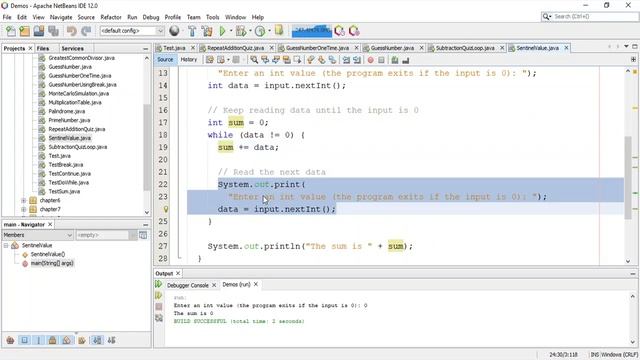Click the New File toolbar icon
The height and width of the screenshot is (360, 640).
coord(11,31)
